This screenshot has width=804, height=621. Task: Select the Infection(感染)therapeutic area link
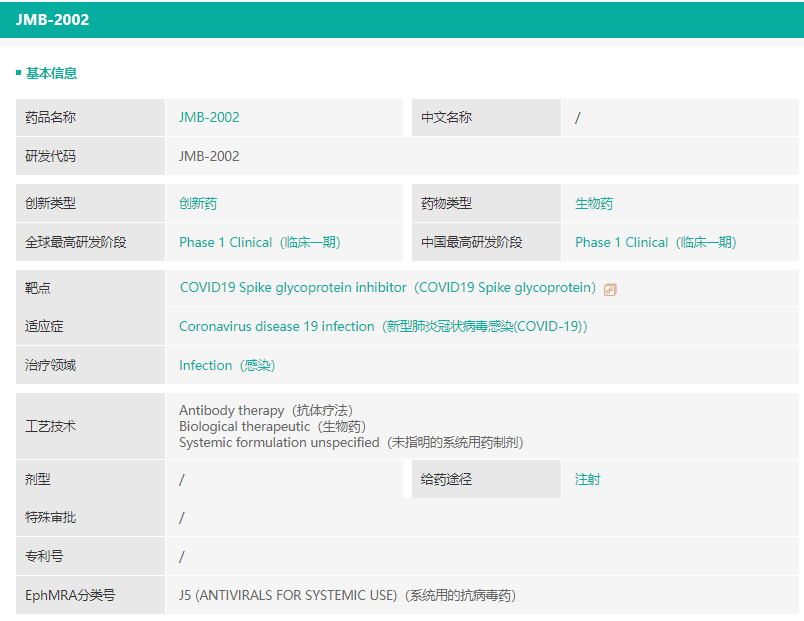pyautogui.click(x=227, y=365)
